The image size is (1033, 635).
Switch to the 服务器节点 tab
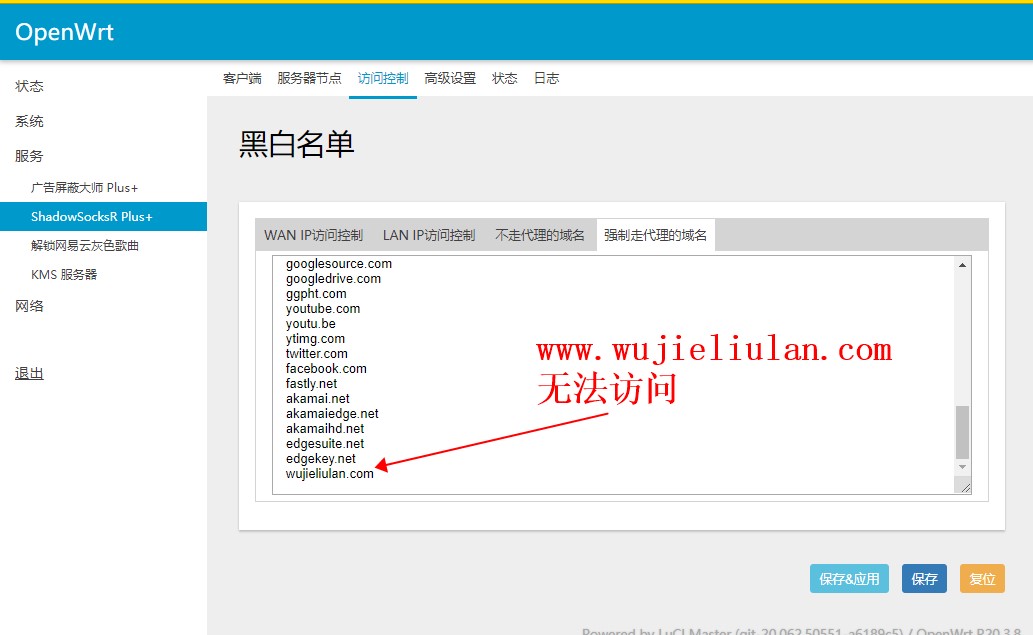pyautogui.click(x=308, y=76)
